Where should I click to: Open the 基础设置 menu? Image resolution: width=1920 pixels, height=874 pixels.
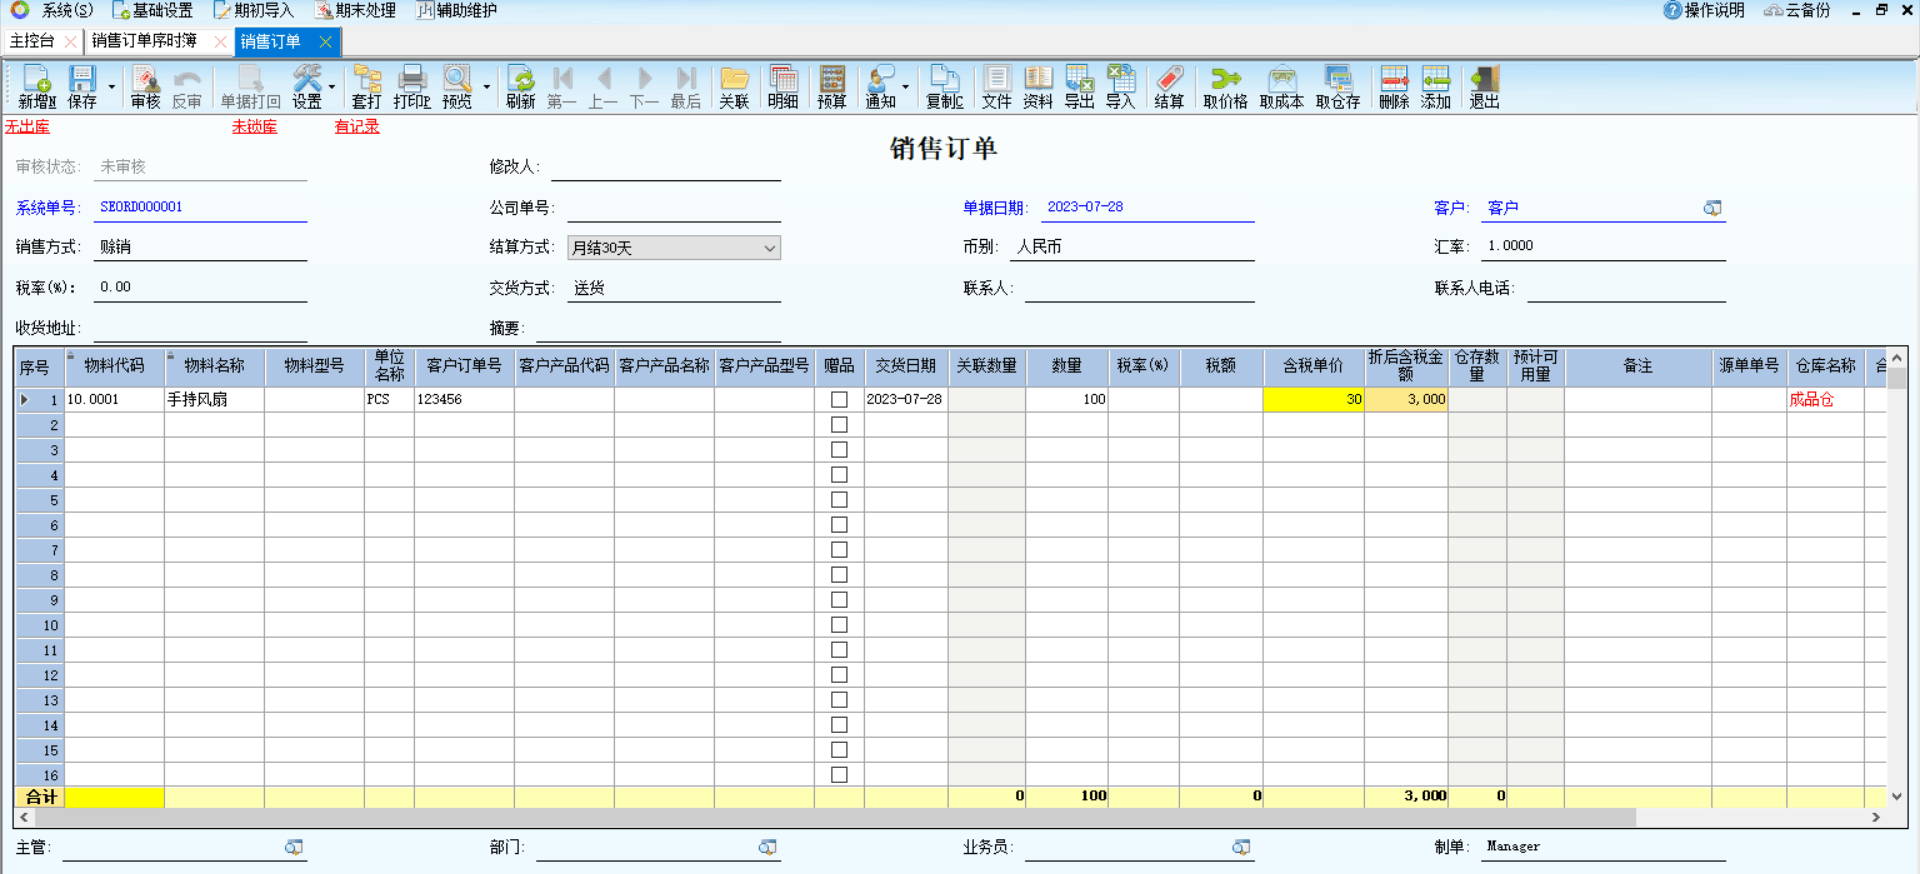pyautogui.click(x=153, y=10)
